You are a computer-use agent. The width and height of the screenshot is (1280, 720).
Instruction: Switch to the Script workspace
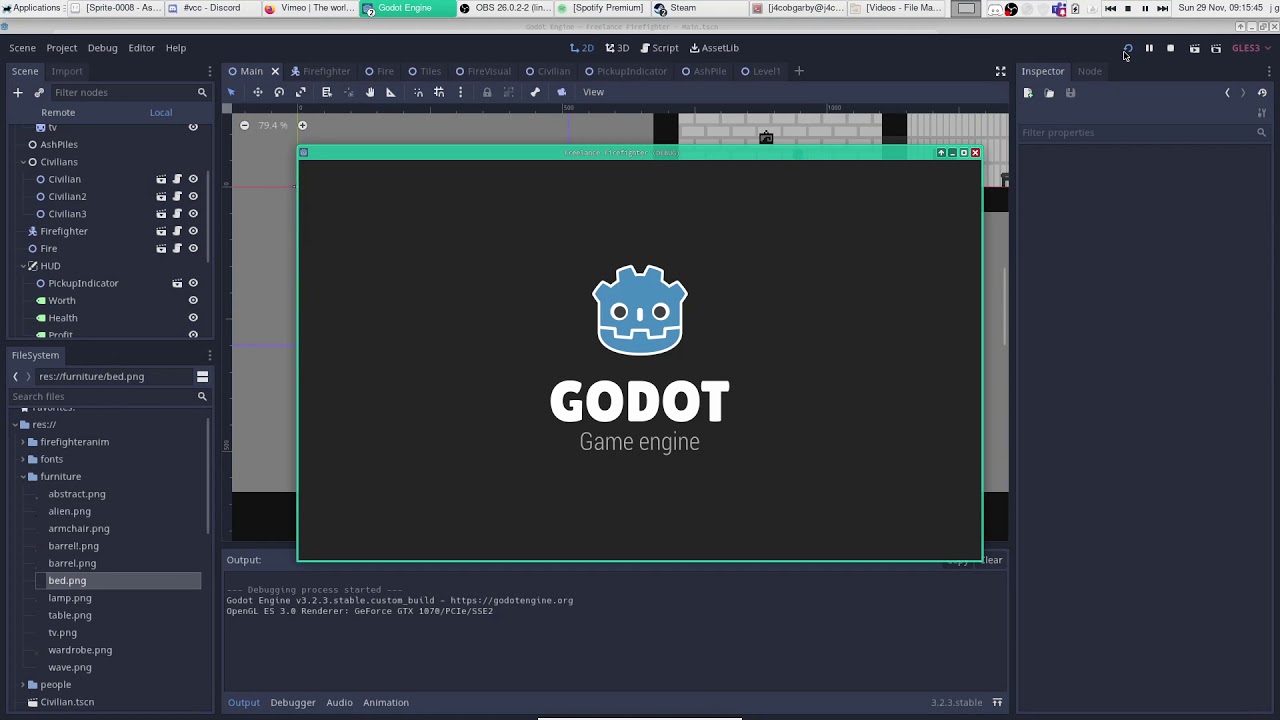[x=659, y=48]
